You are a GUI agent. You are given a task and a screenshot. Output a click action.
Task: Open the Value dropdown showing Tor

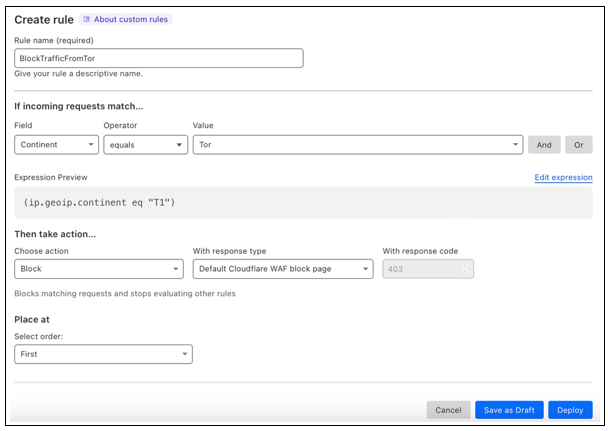click(x=358, y=144)
